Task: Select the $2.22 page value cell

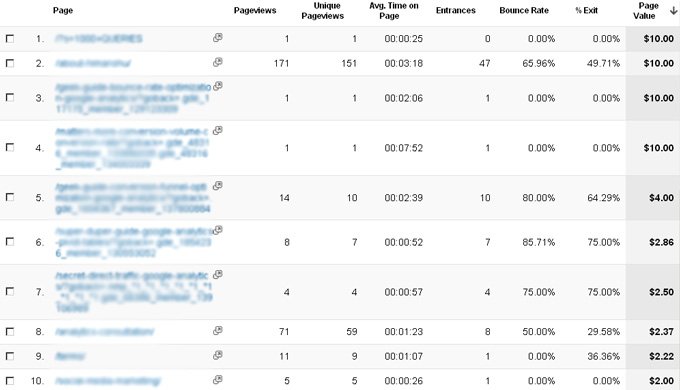Action: pyautogui.click(x=661, y=356)
